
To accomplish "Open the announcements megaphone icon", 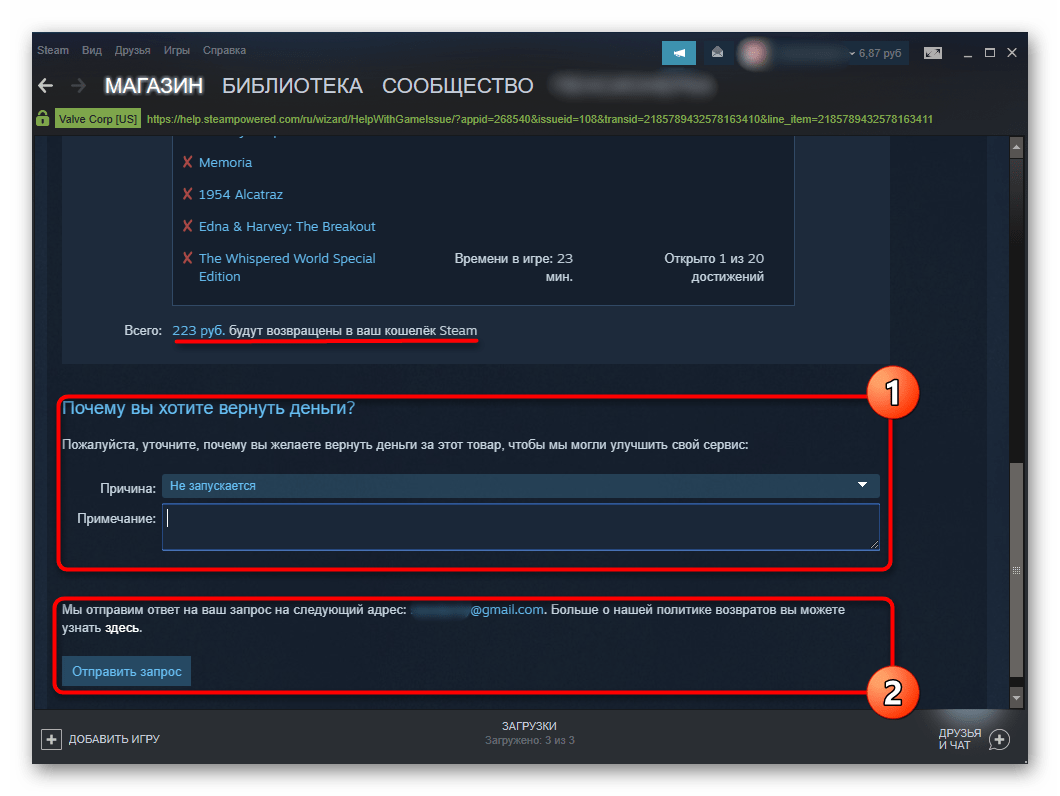I will [x=679, y=52].
